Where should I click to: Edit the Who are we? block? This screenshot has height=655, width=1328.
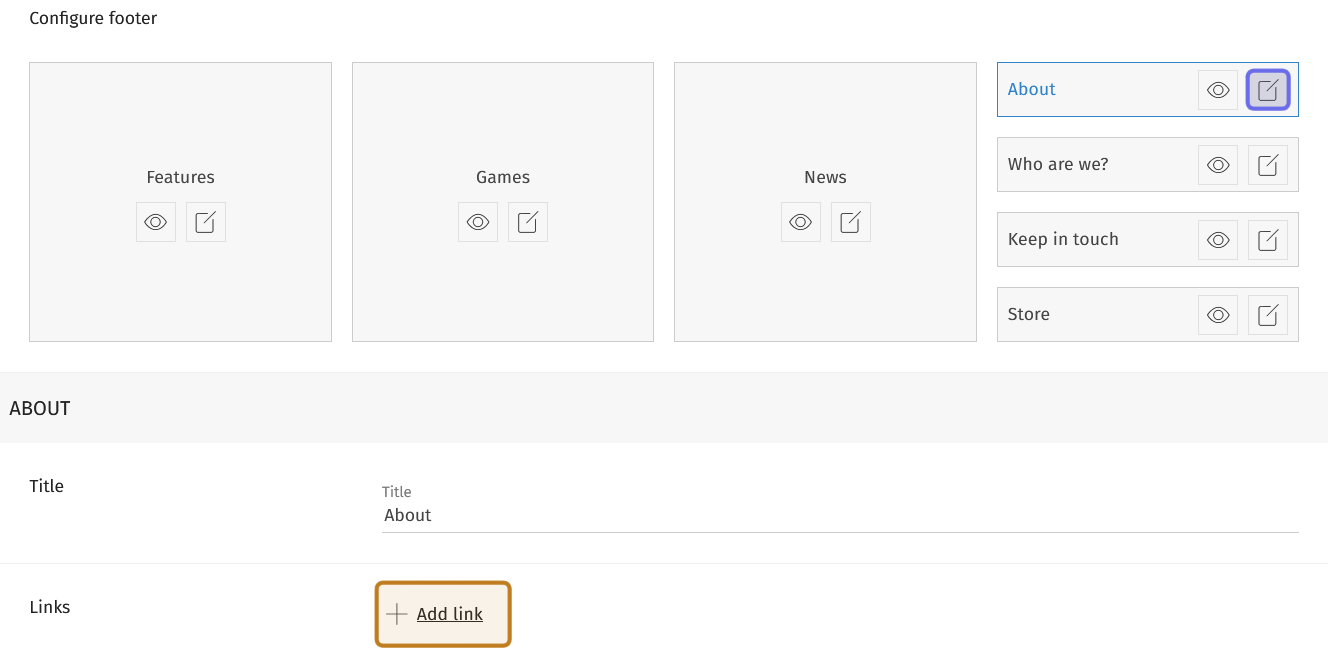(1268, 165)
